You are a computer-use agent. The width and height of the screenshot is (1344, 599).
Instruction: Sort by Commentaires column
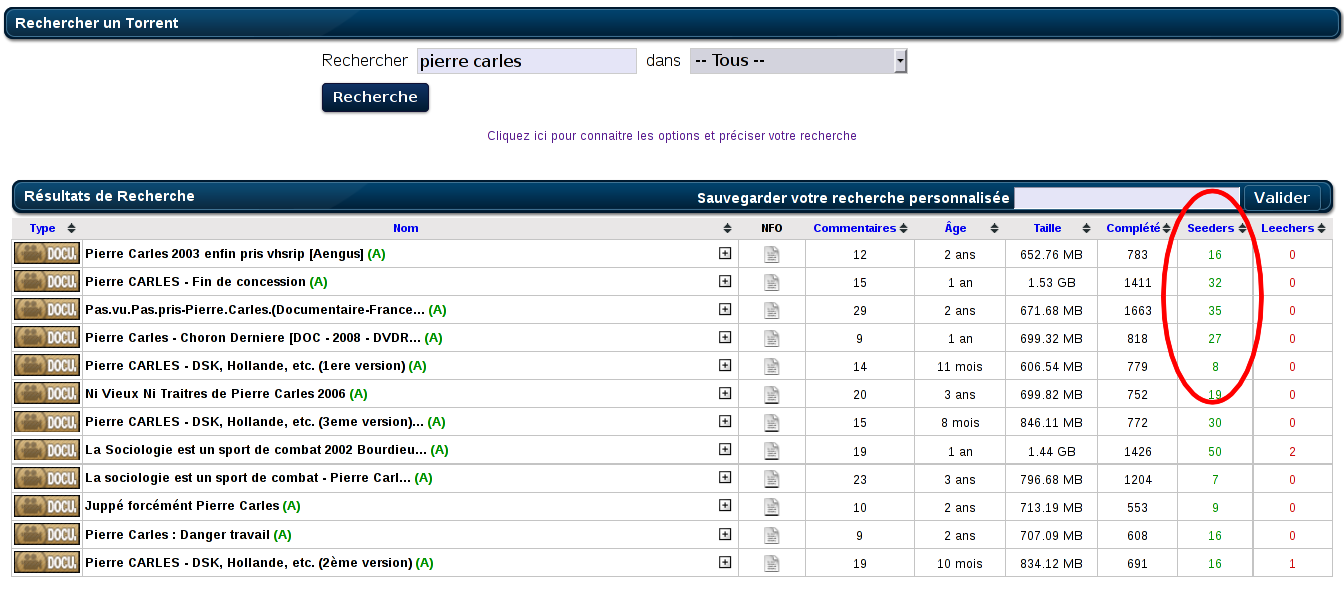[x=854, y=228]
